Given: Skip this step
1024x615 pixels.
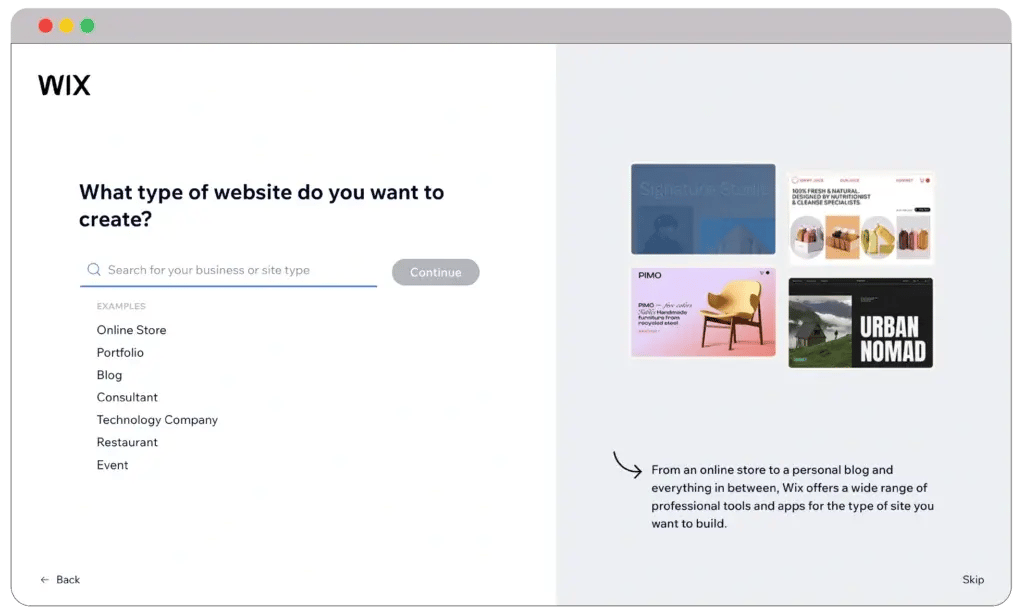Looking at the screenshot, I should [972, 580].
